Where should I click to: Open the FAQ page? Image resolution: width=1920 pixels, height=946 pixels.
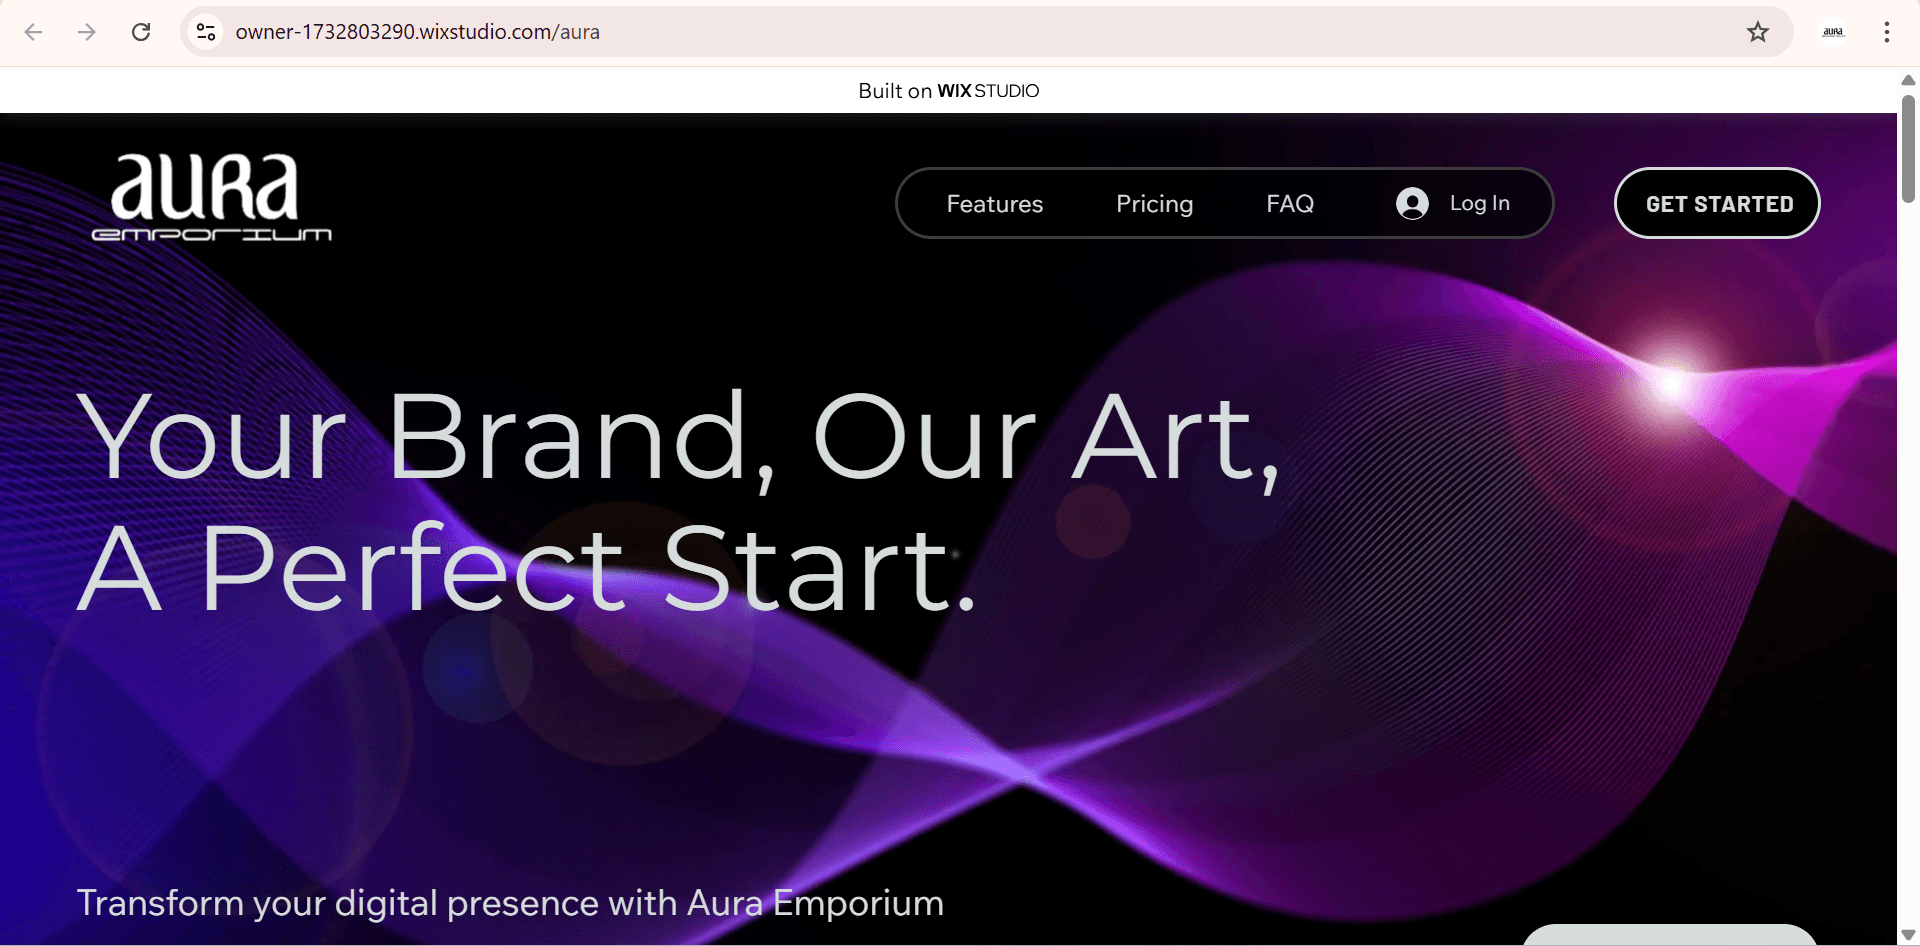pyautogui.click(x=1290, y=203)
